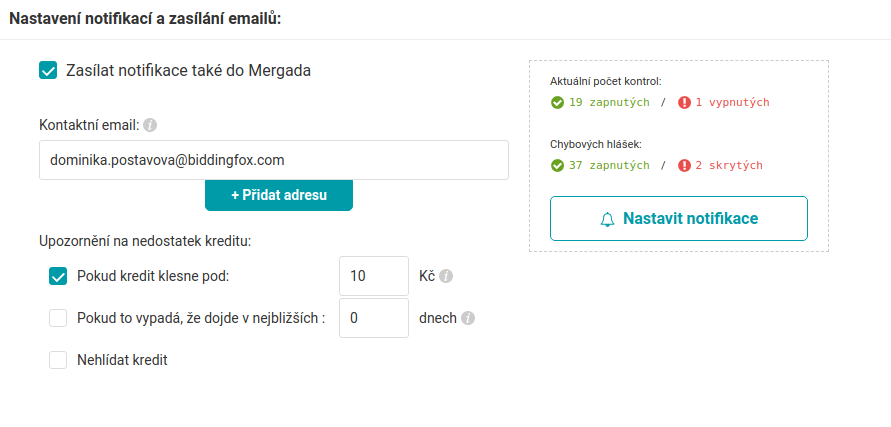The image size is (891, 427).
Task: Click info icon next to dnech
Action: click(x=468, y=318)
